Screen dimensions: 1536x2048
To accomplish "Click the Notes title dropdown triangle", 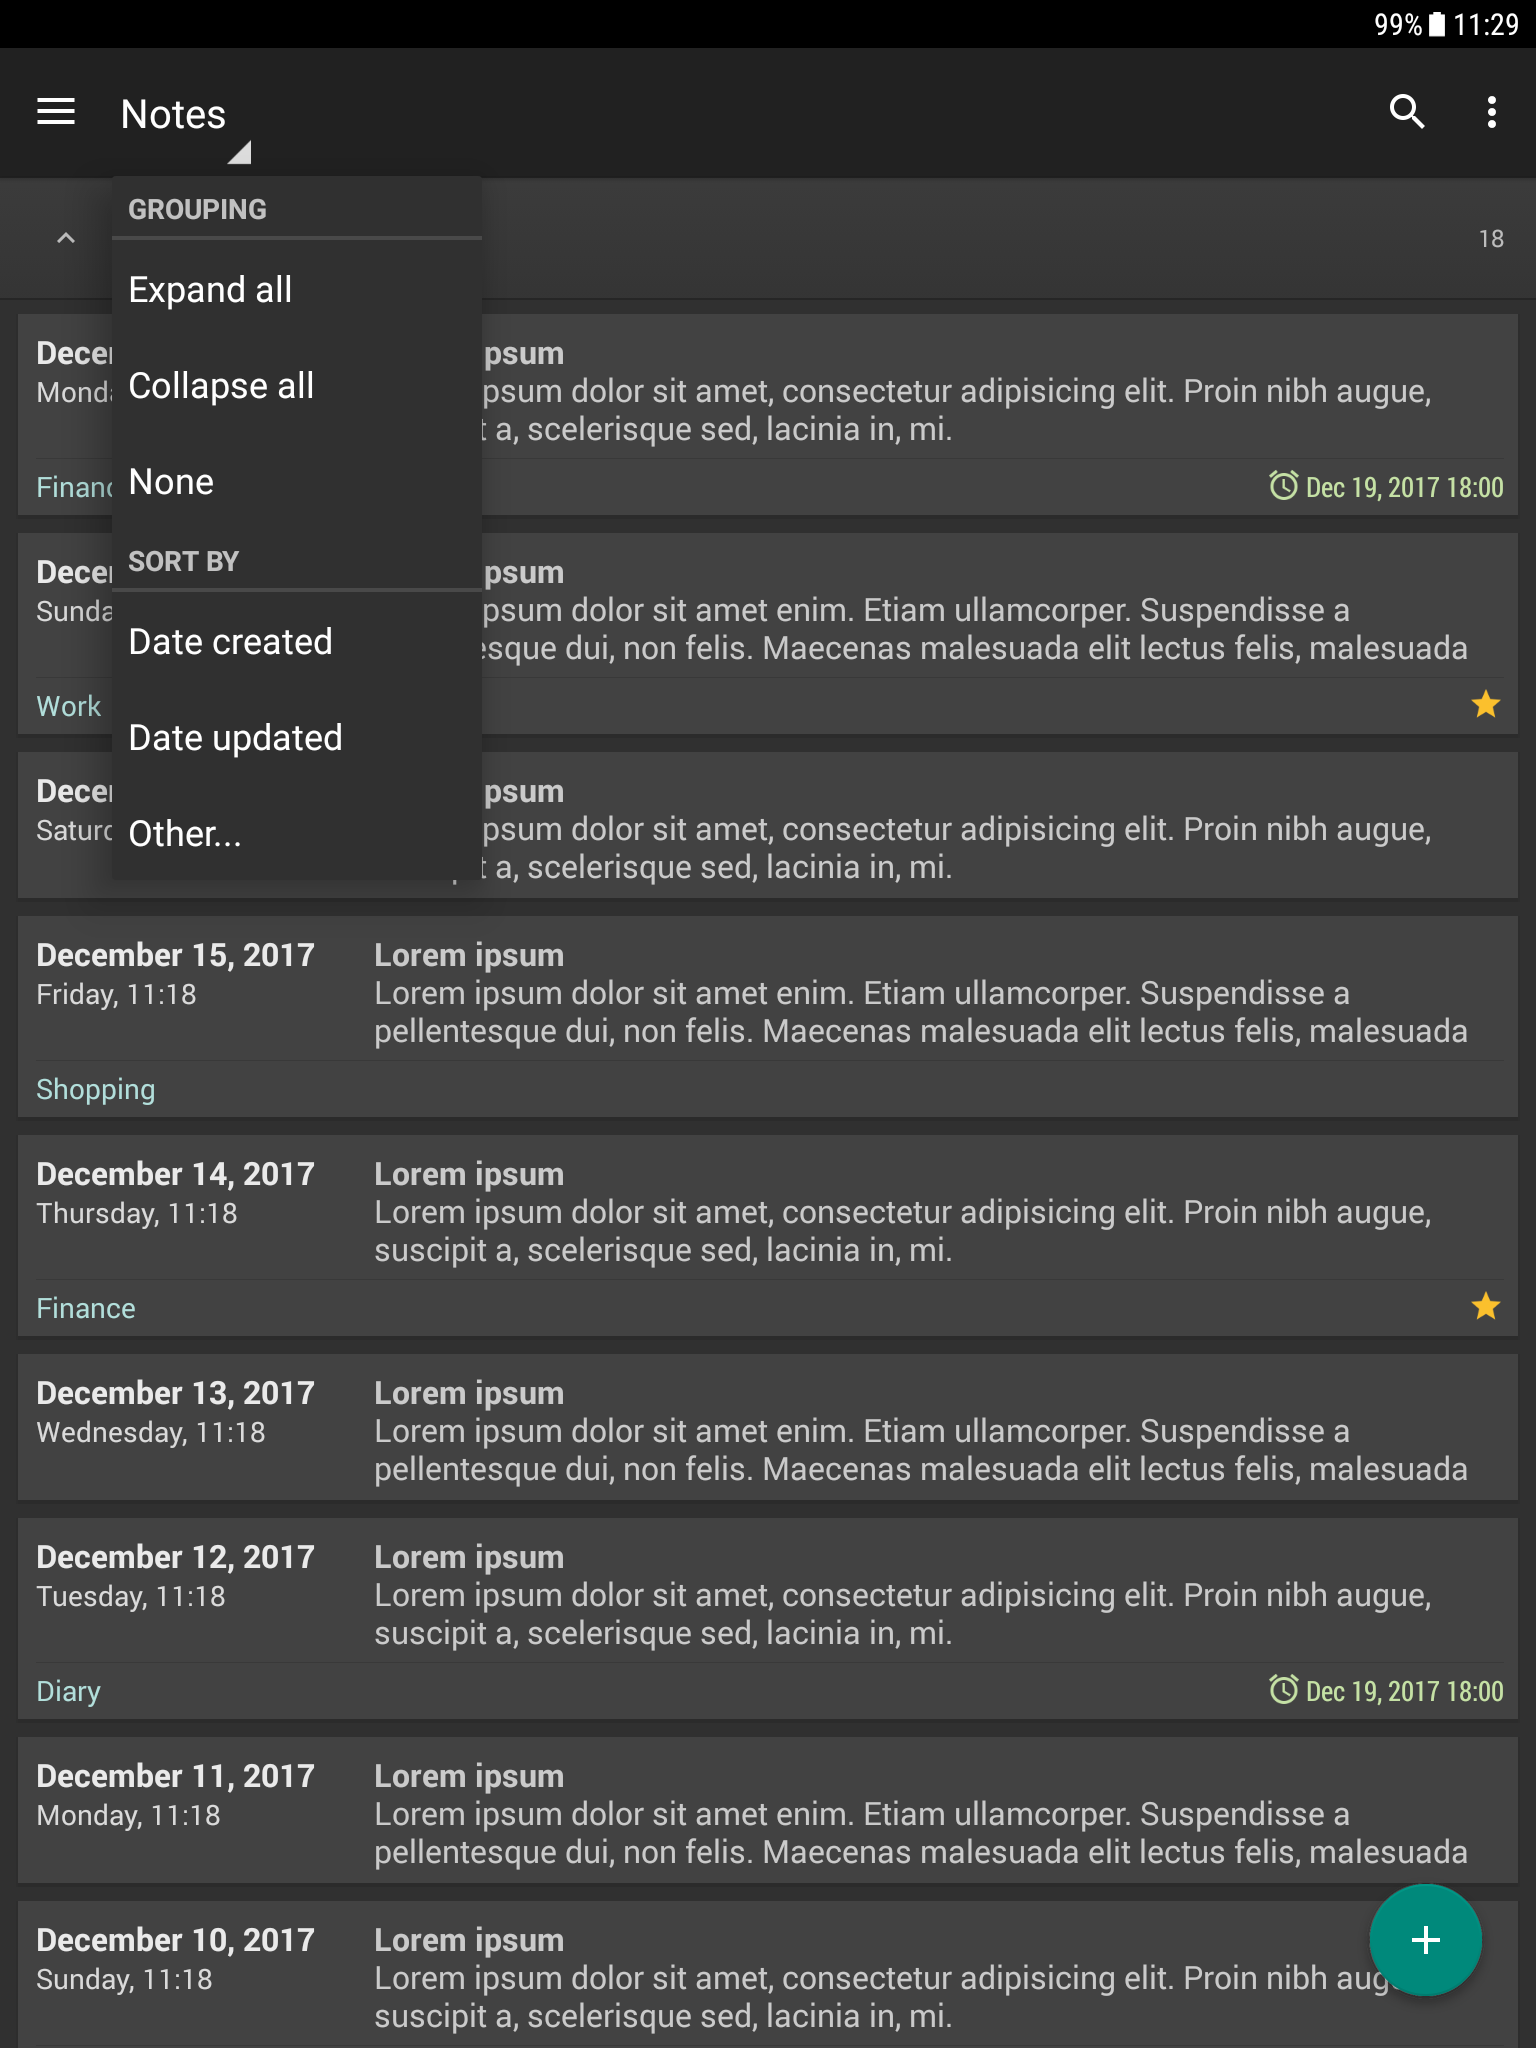I will [239, 152].
